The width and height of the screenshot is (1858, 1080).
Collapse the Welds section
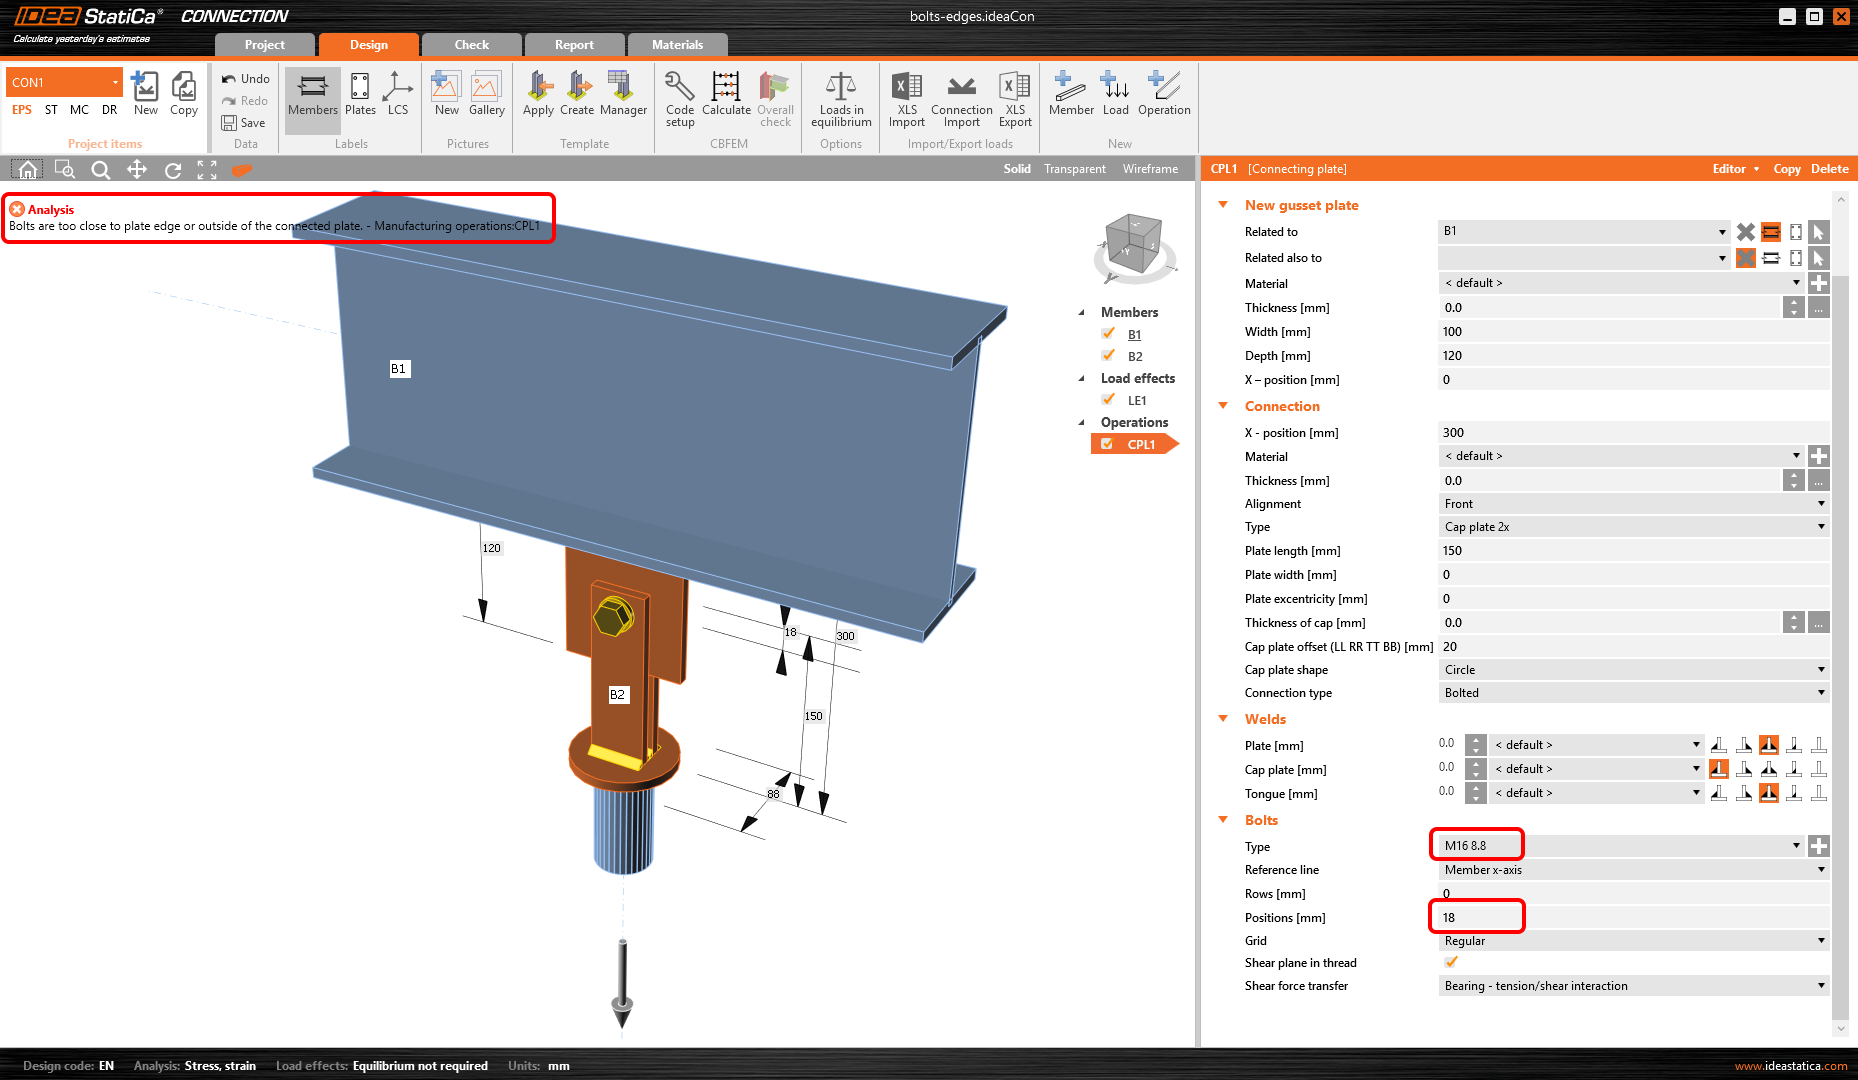point(1223,719)
